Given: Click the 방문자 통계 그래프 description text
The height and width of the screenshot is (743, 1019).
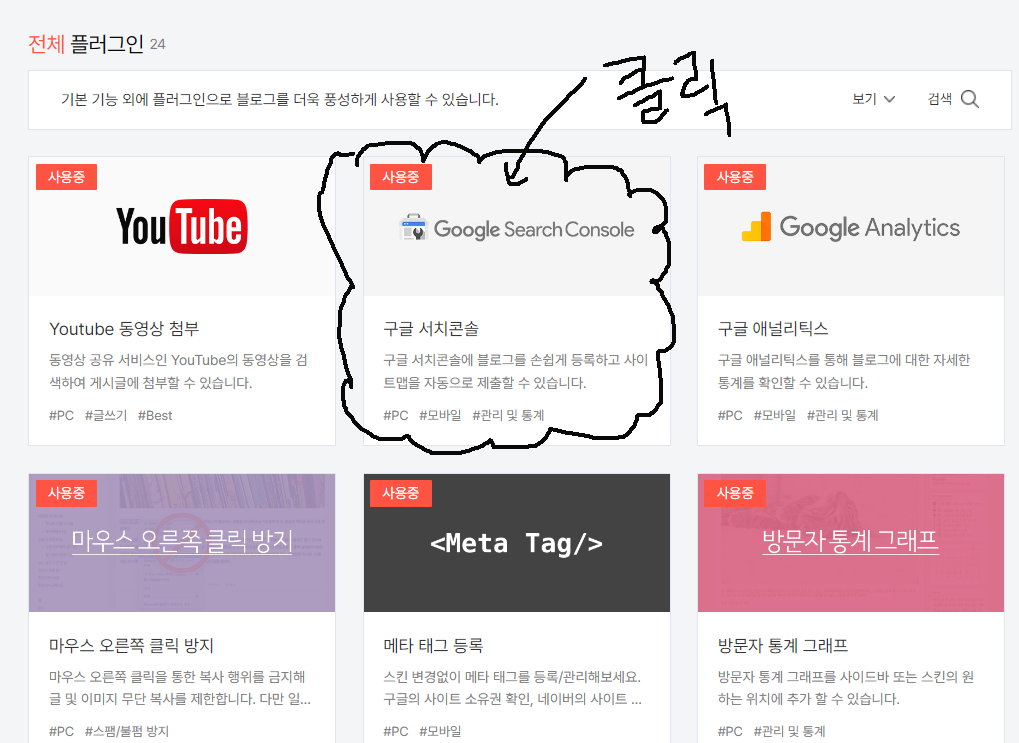Looking at the screenshot, I should [x=845, y=688].
